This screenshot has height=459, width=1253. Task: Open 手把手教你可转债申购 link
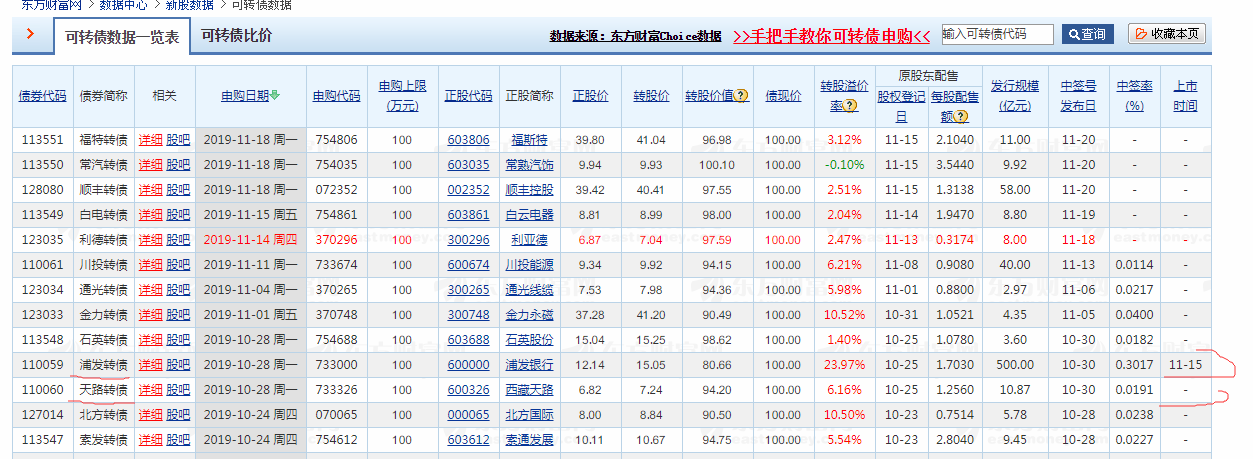pyautogui.click(x=832, y=36)
